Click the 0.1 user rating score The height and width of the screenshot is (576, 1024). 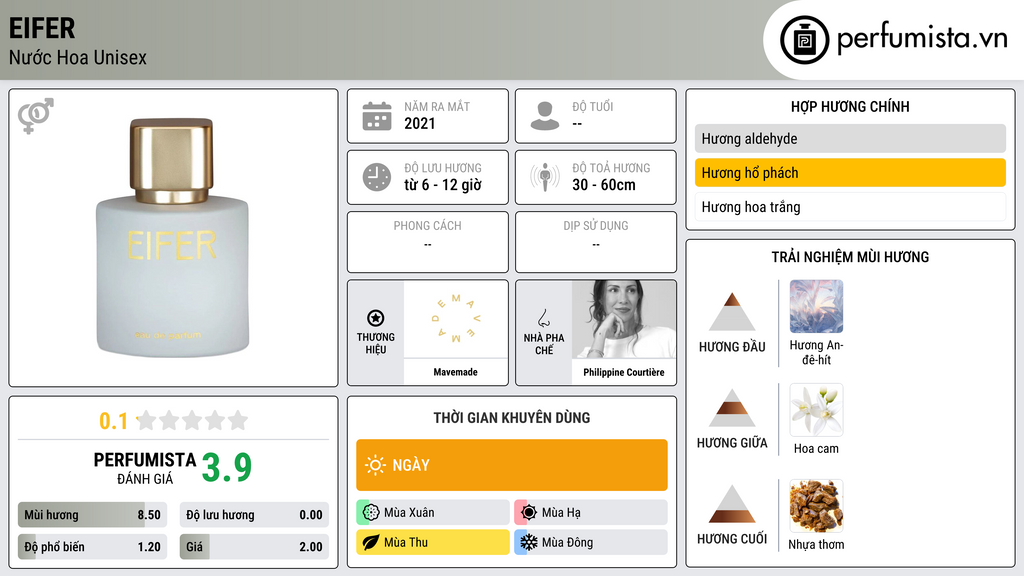[x=113, y=421]
